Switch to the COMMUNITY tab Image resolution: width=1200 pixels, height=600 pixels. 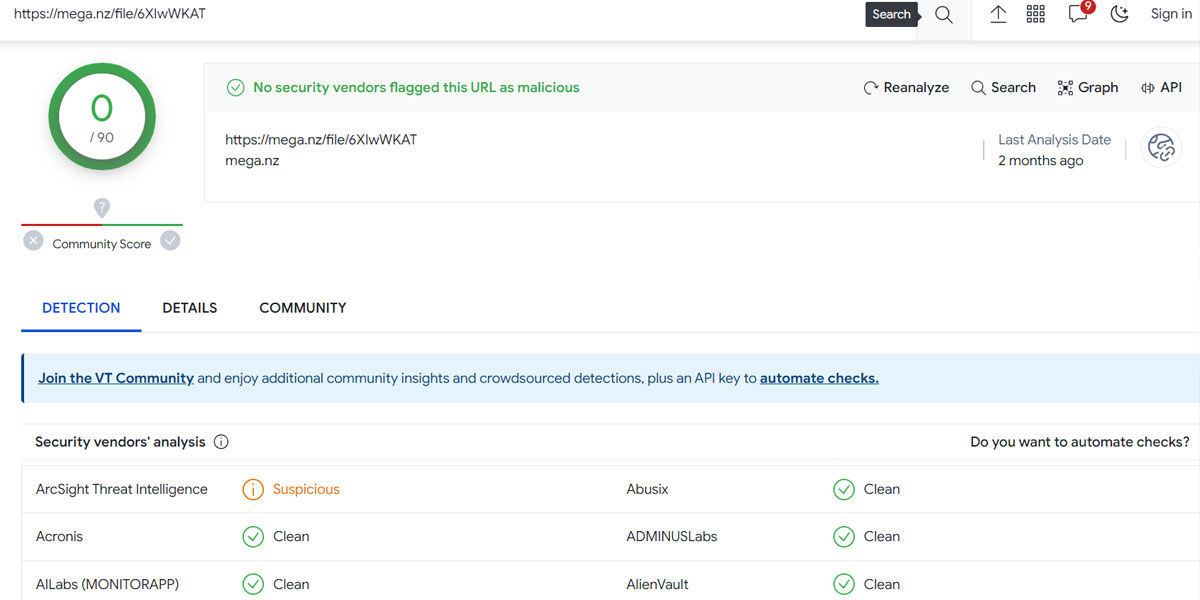pyautogui.click(x=303, y=308)
